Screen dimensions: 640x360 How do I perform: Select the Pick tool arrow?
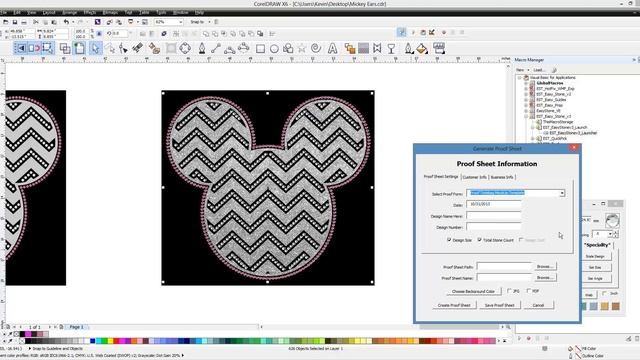point(95,49)
